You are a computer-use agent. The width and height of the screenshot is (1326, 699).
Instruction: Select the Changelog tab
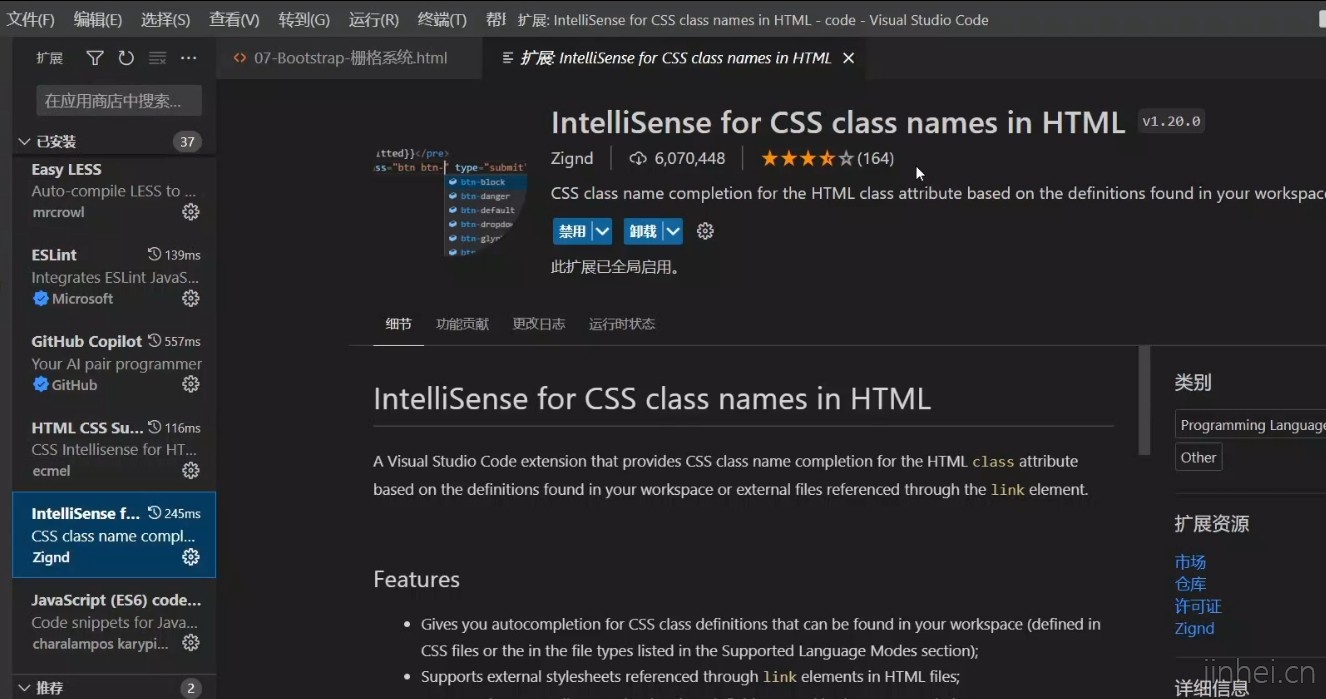coord(539,324)
